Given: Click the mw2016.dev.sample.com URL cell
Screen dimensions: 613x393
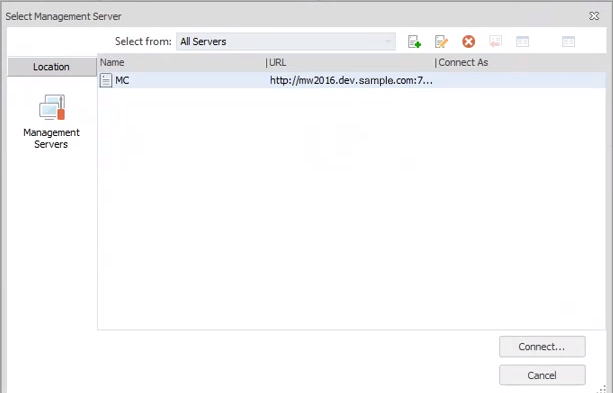Looking at the screenshot, I should coord(351,81).
